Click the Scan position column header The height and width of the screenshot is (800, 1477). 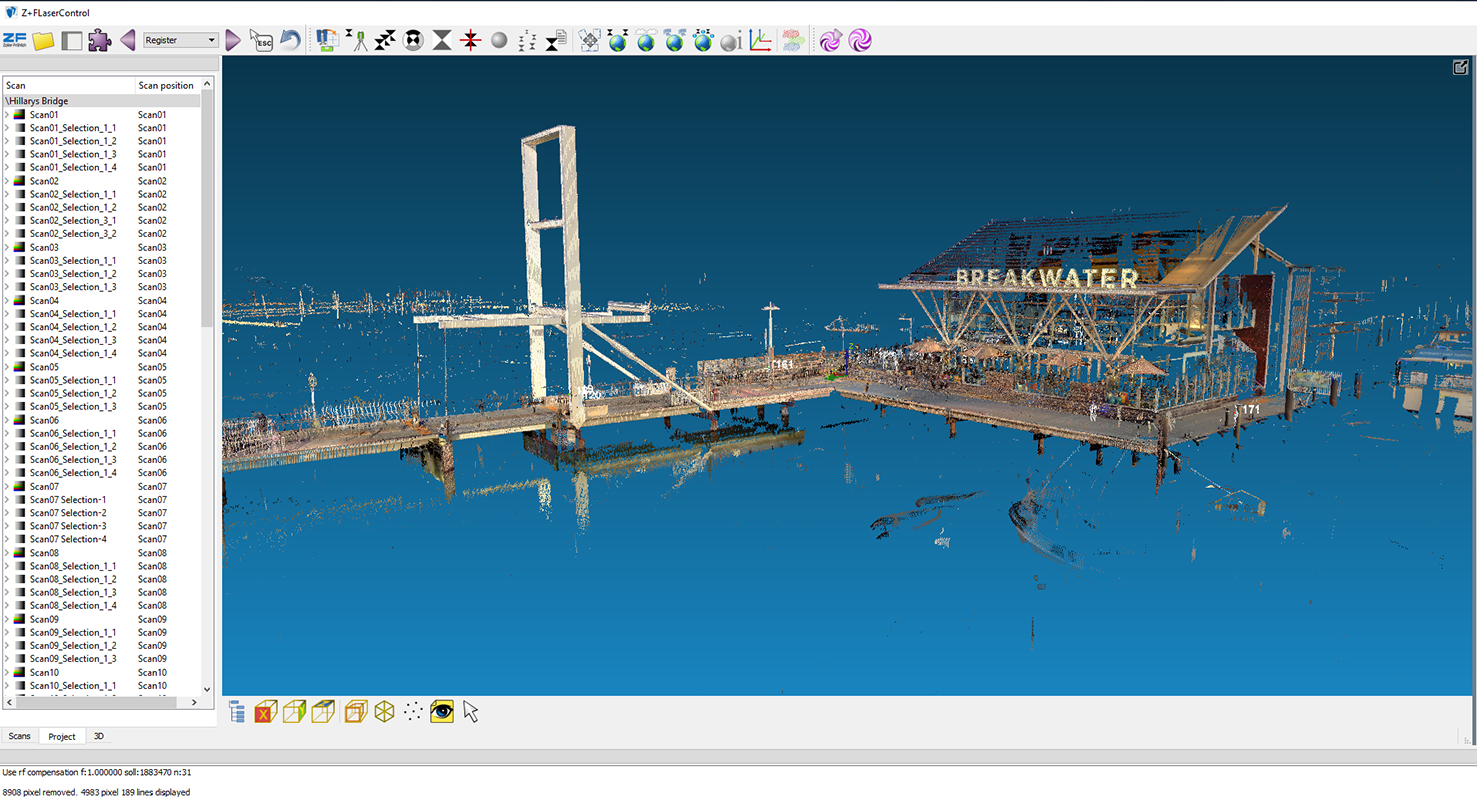pyautogui.click(x=166, y=86)
